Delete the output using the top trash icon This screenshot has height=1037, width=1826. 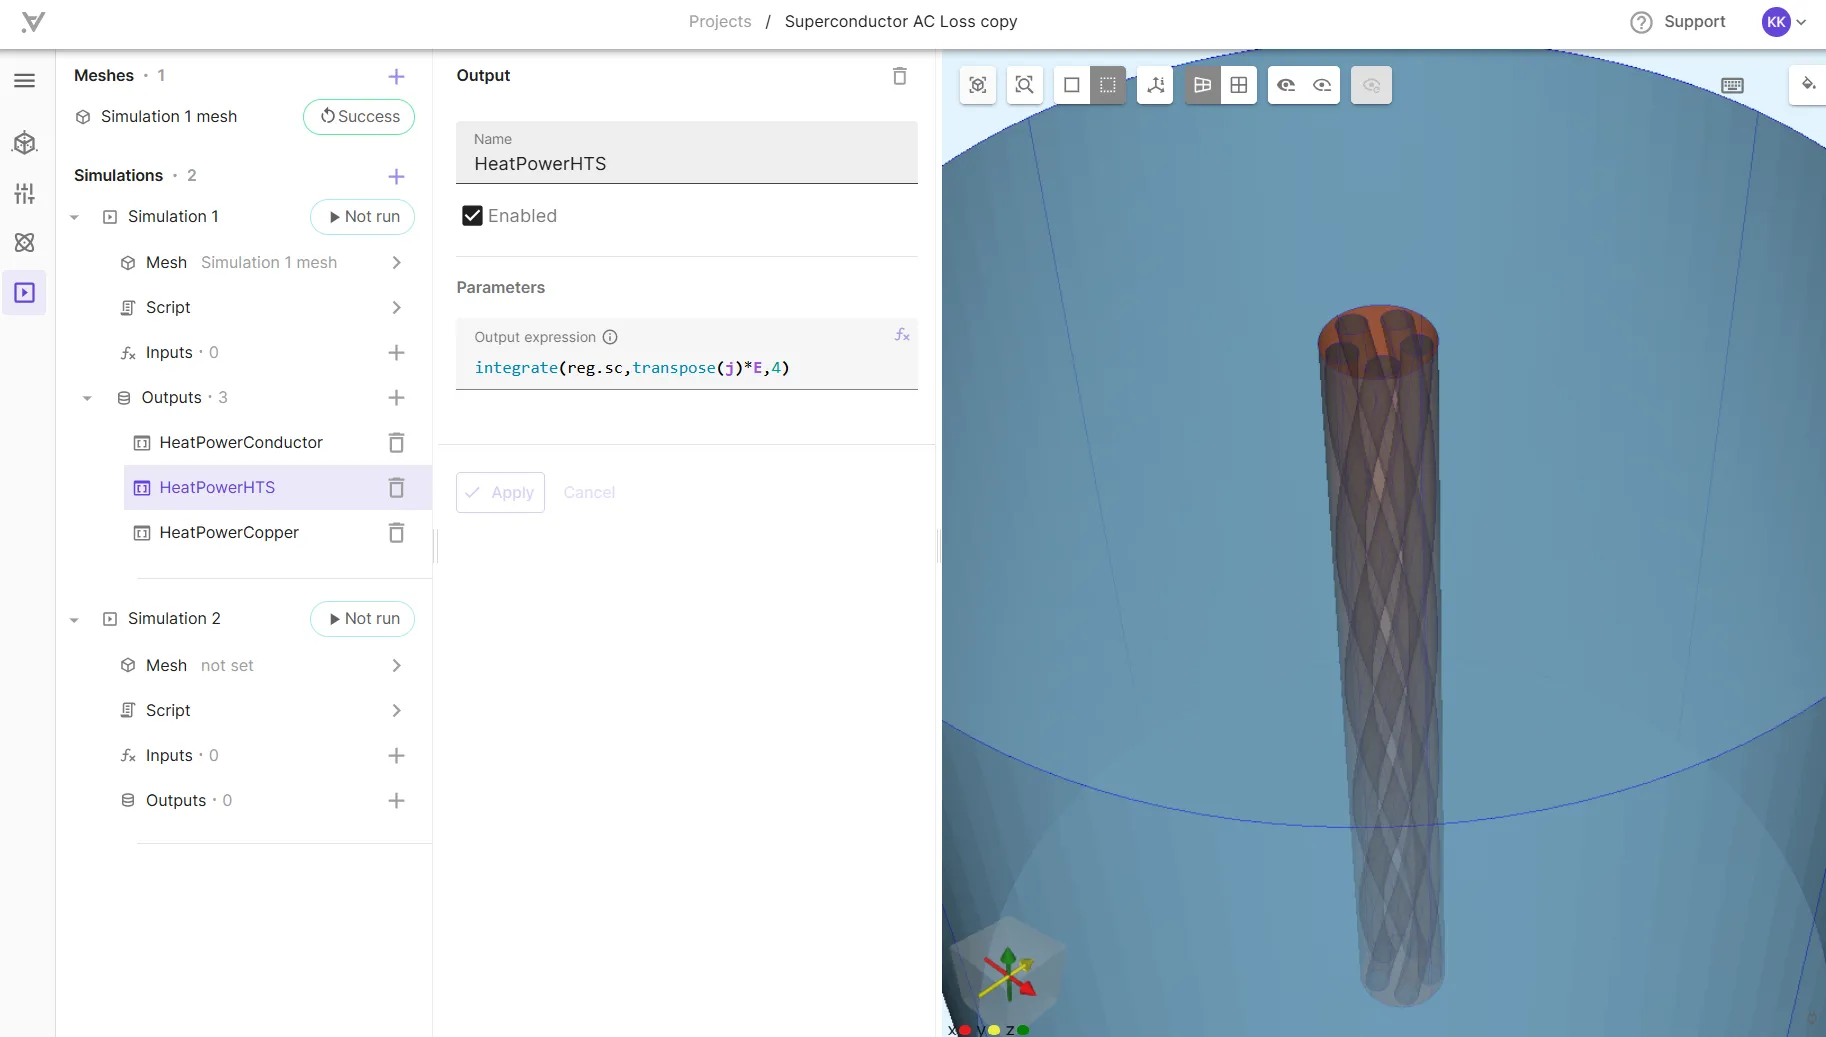900,76
